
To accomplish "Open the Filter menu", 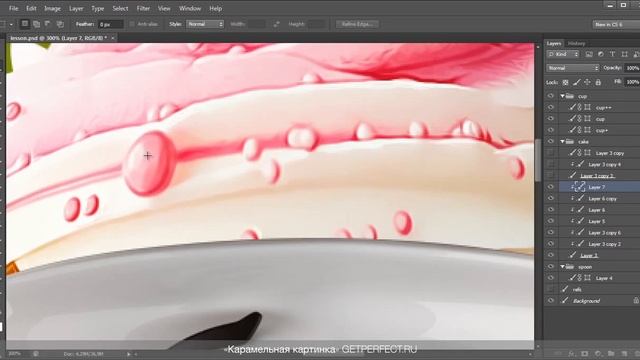I will (x=143, y=8).
